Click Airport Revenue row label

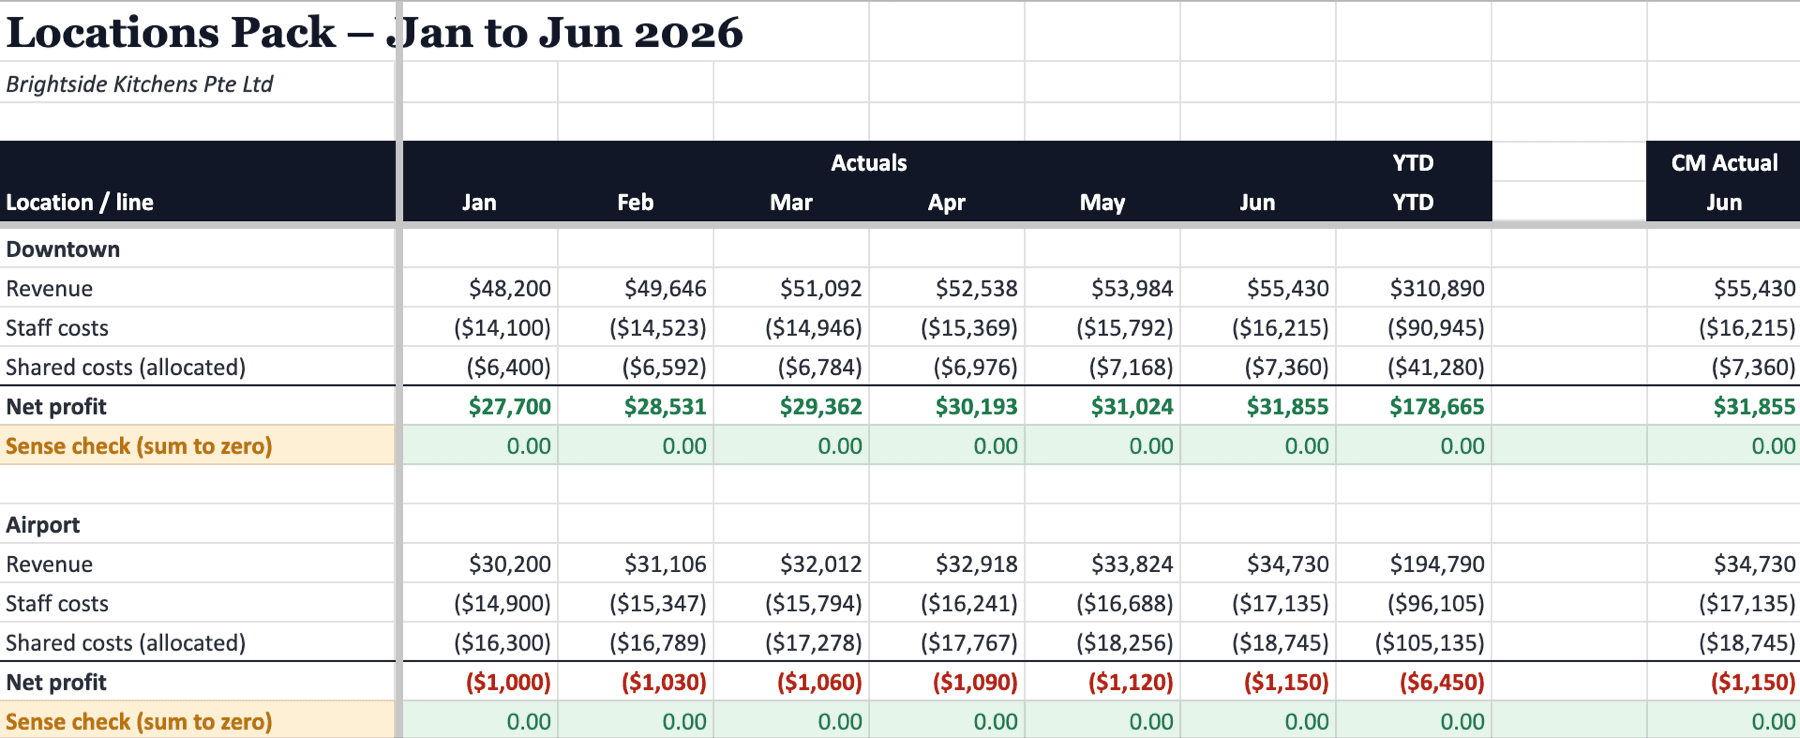[49, 564]
